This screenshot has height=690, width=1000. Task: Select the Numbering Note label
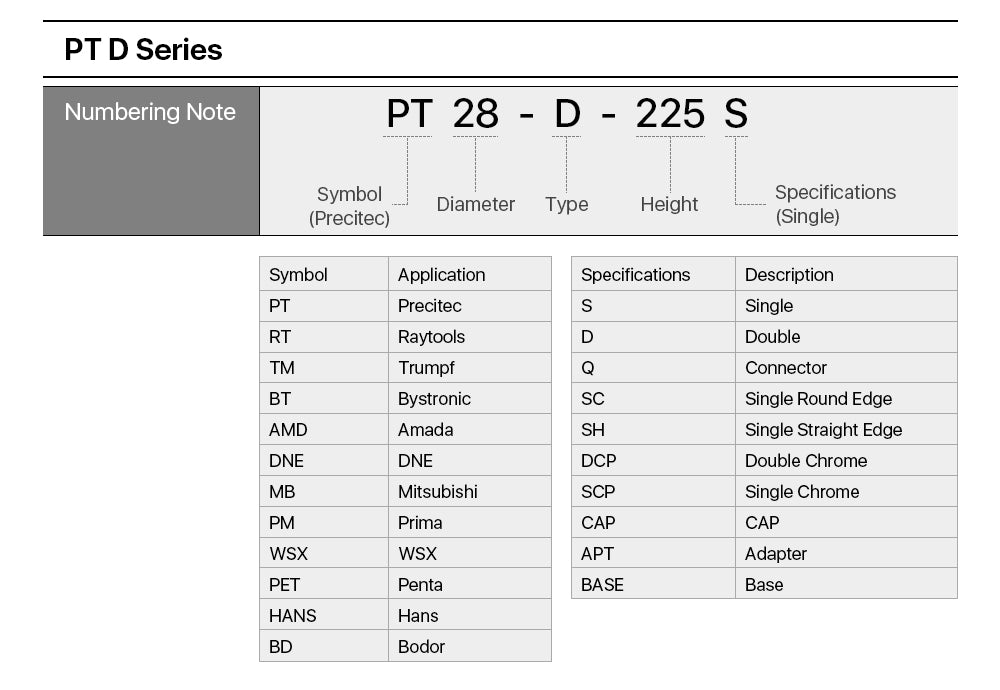[150, 112]
